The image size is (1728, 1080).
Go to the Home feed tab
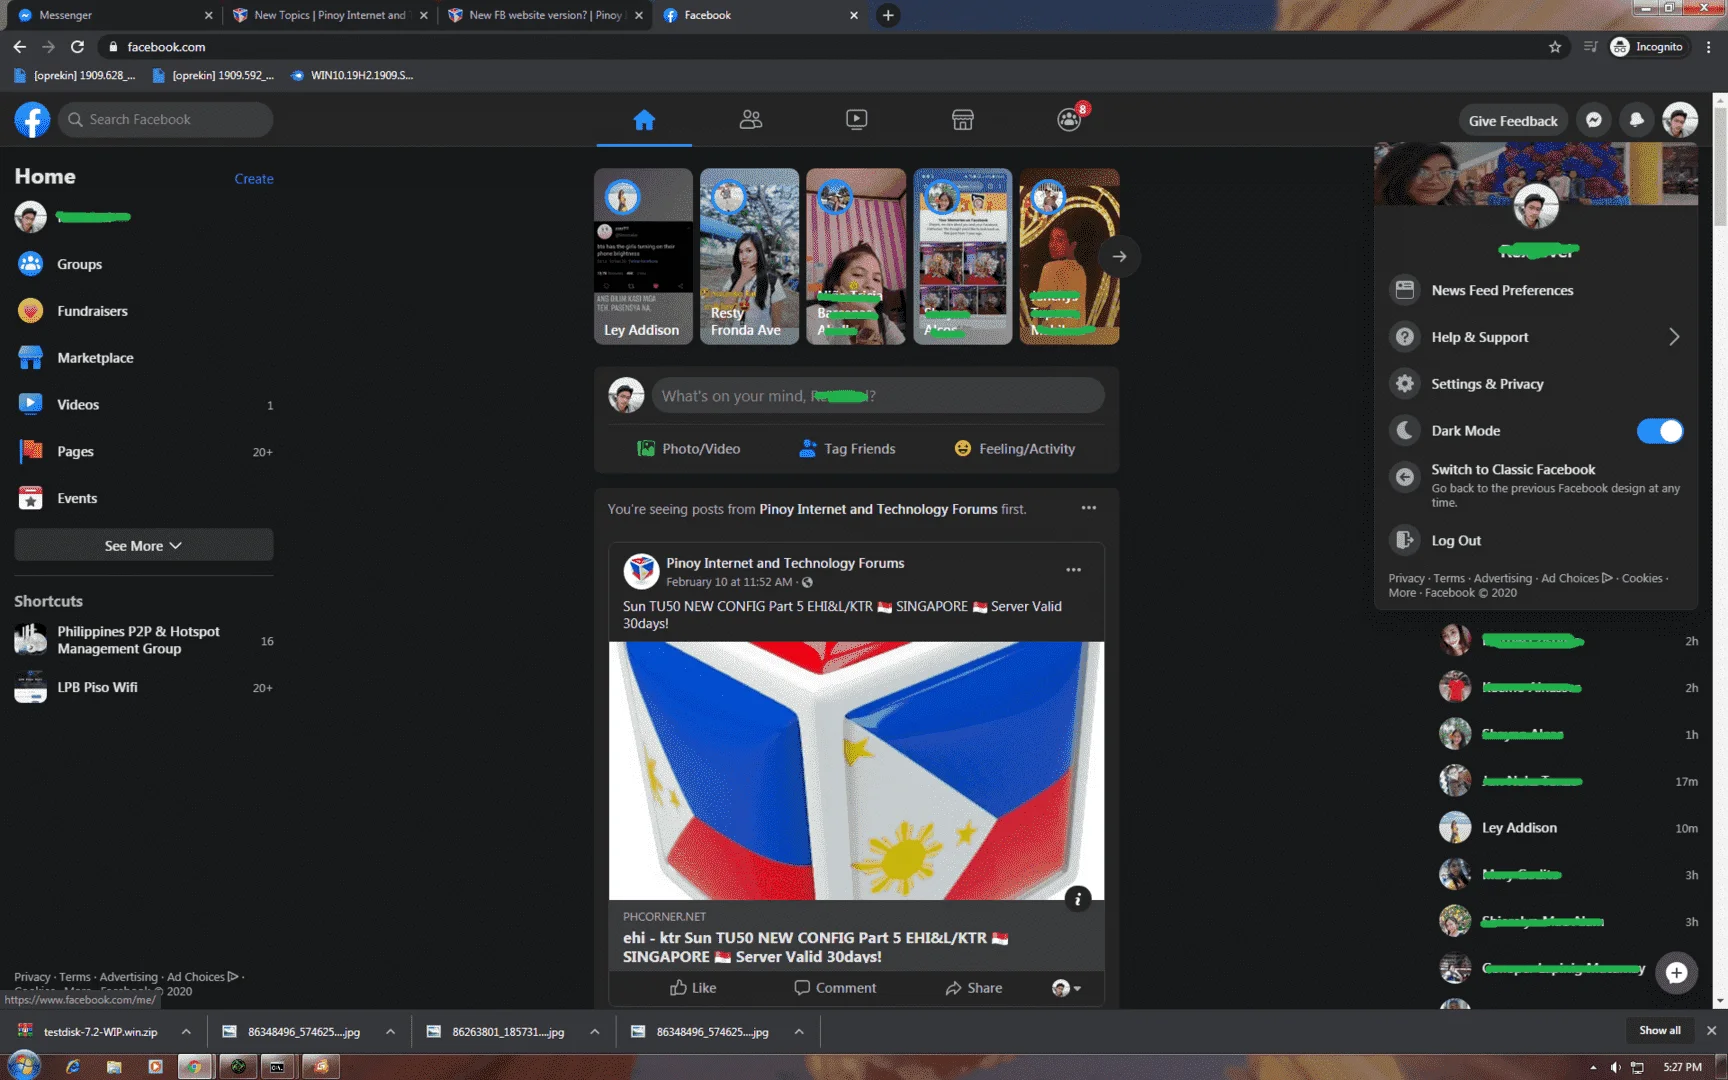(x=644, y=120)
